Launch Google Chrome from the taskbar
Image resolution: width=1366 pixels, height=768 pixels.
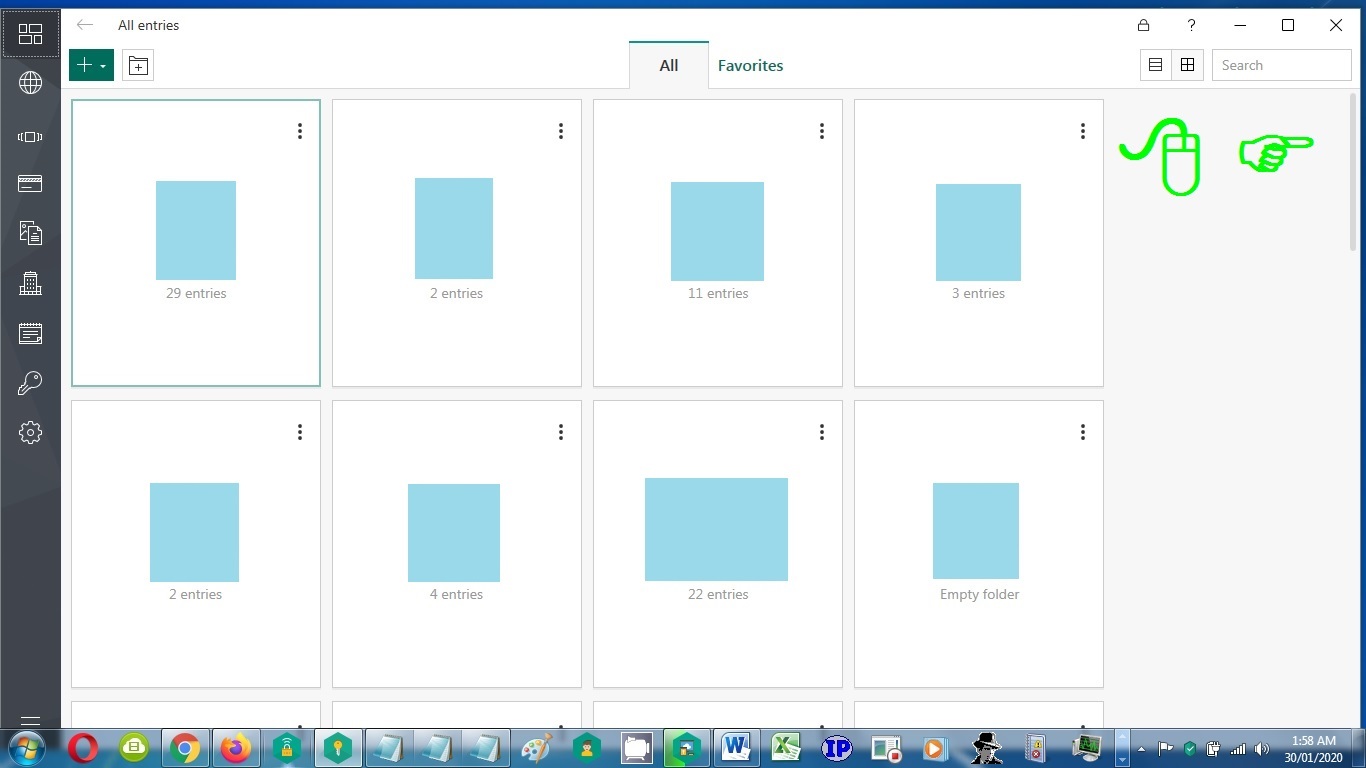184,747
